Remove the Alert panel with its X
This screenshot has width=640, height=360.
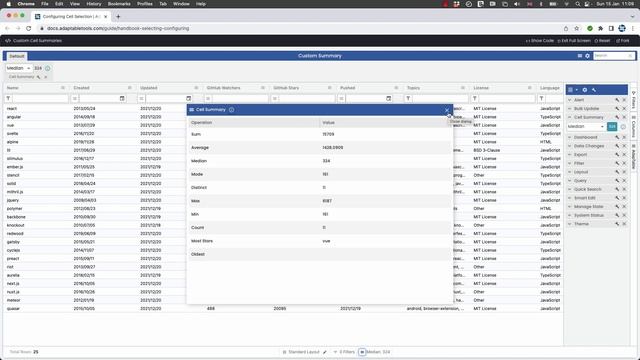coord(624,100)
